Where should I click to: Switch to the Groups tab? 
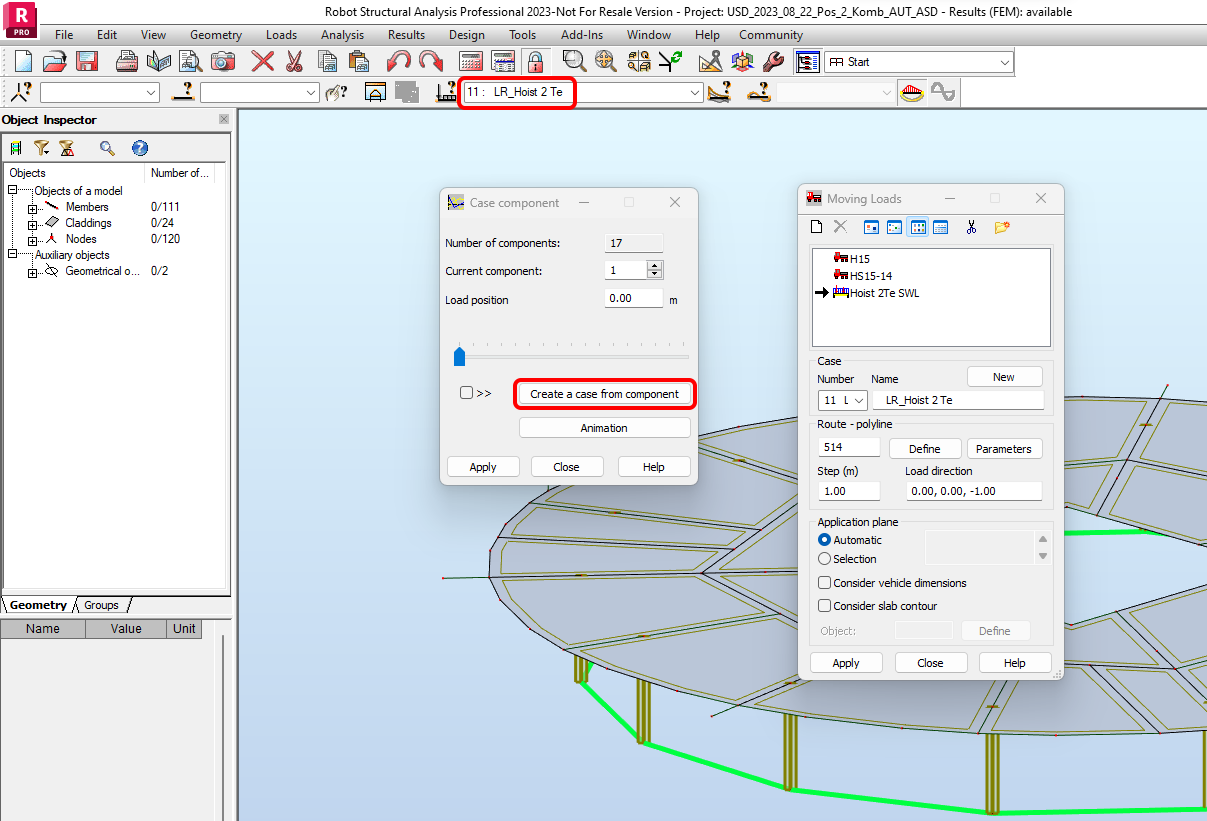tap(101, 605)
